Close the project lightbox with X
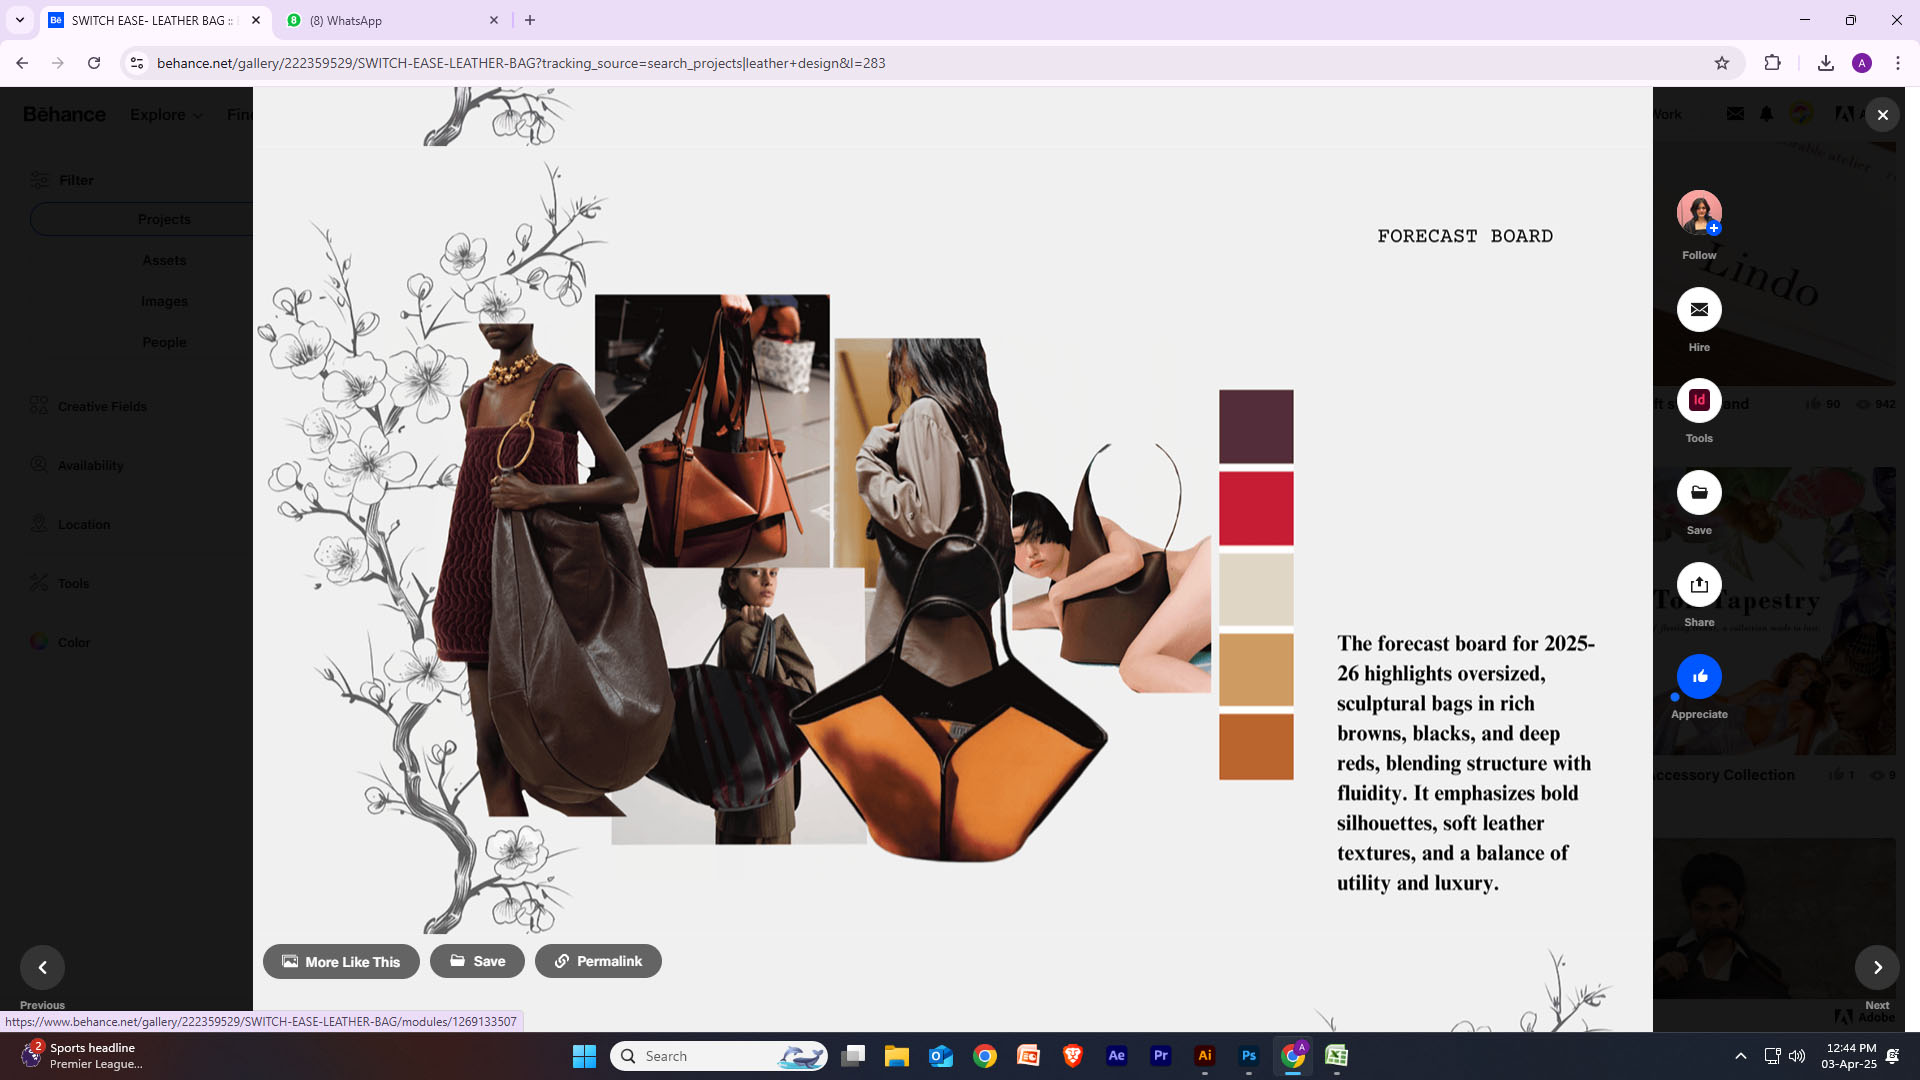 point(1882,115)
